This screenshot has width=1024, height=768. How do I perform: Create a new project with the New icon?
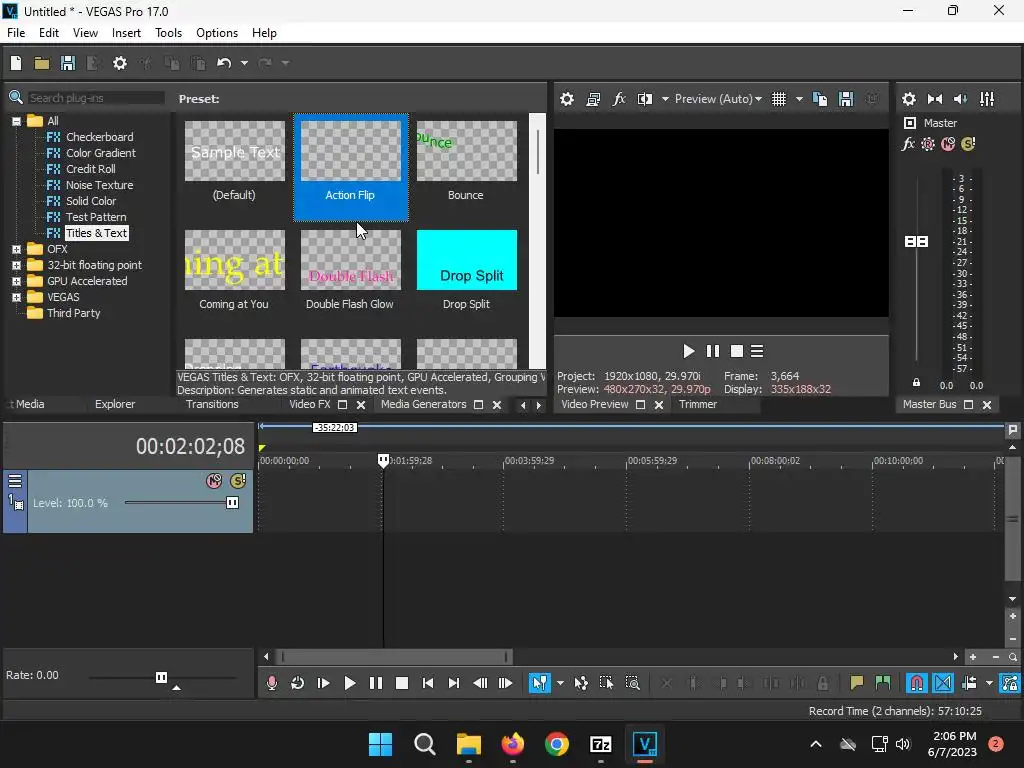click(16, 63)
